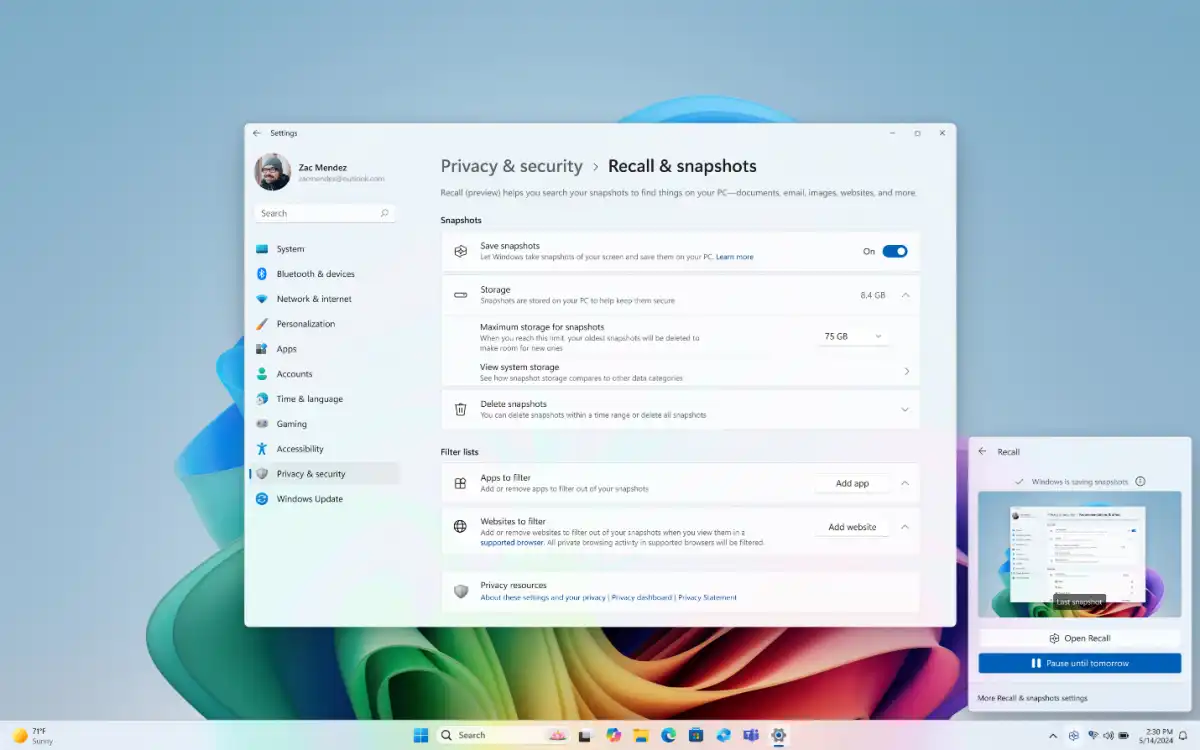The width and height of the screenshot is (1200, 750).
Task: Open the Privacy Statement link
Action: click(708, 597)
